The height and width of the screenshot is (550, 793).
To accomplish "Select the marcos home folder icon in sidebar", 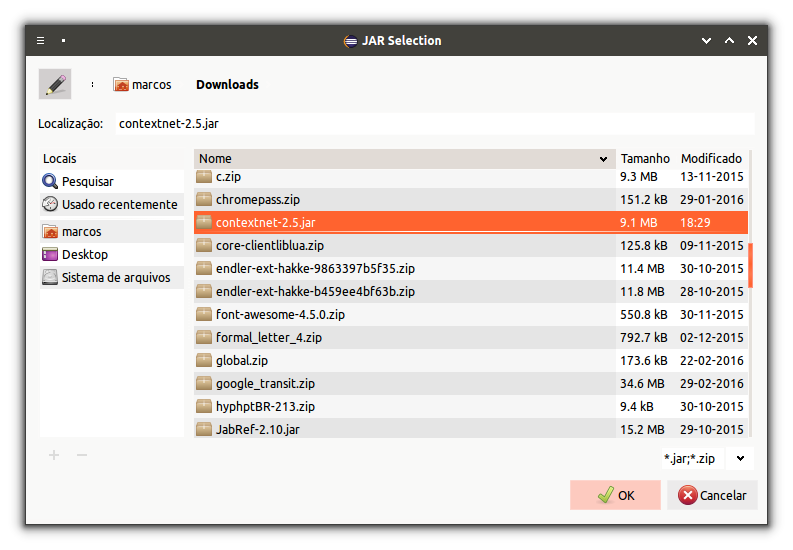I will pos(50,231).
